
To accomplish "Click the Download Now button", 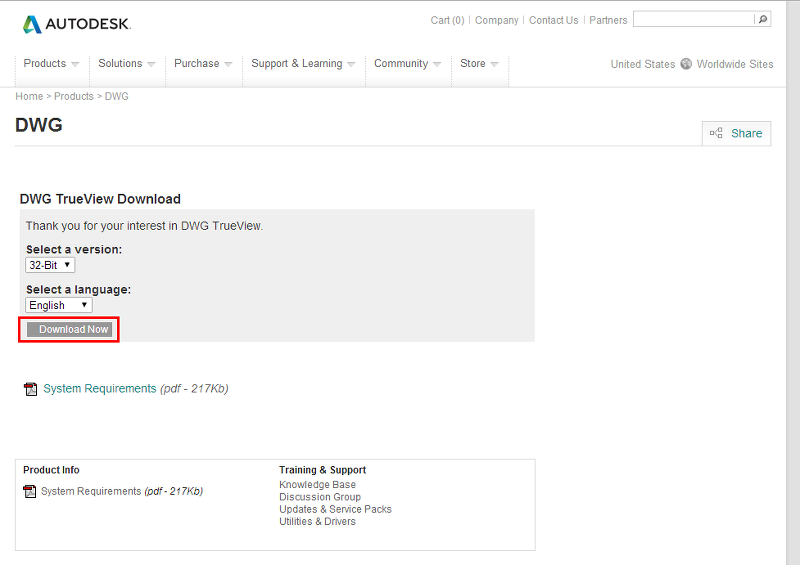I will (x=69, y=330).
